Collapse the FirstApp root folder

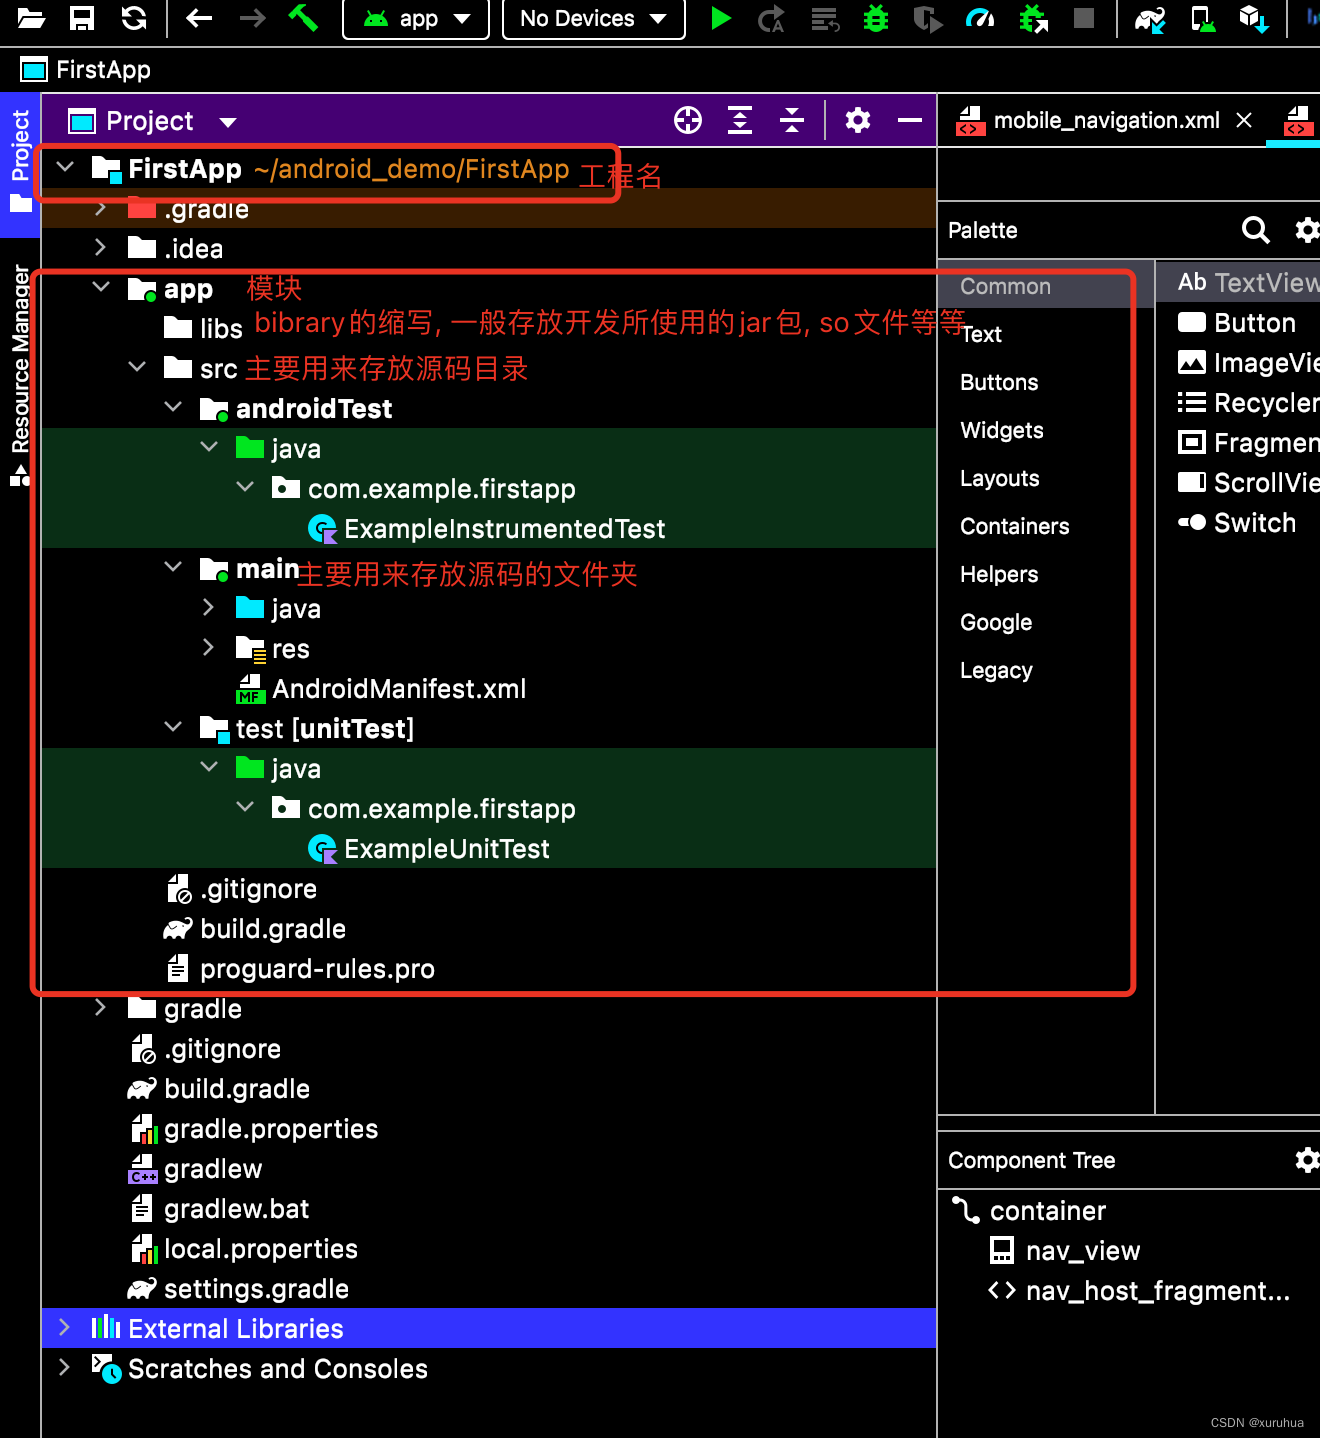[x=65, y=168]
